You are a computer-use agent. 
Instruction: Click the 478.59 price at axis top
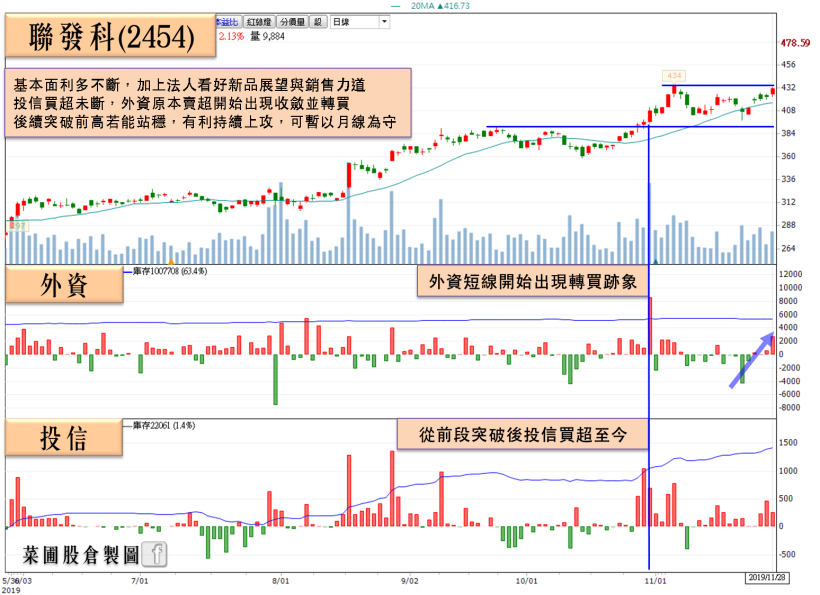795,43
